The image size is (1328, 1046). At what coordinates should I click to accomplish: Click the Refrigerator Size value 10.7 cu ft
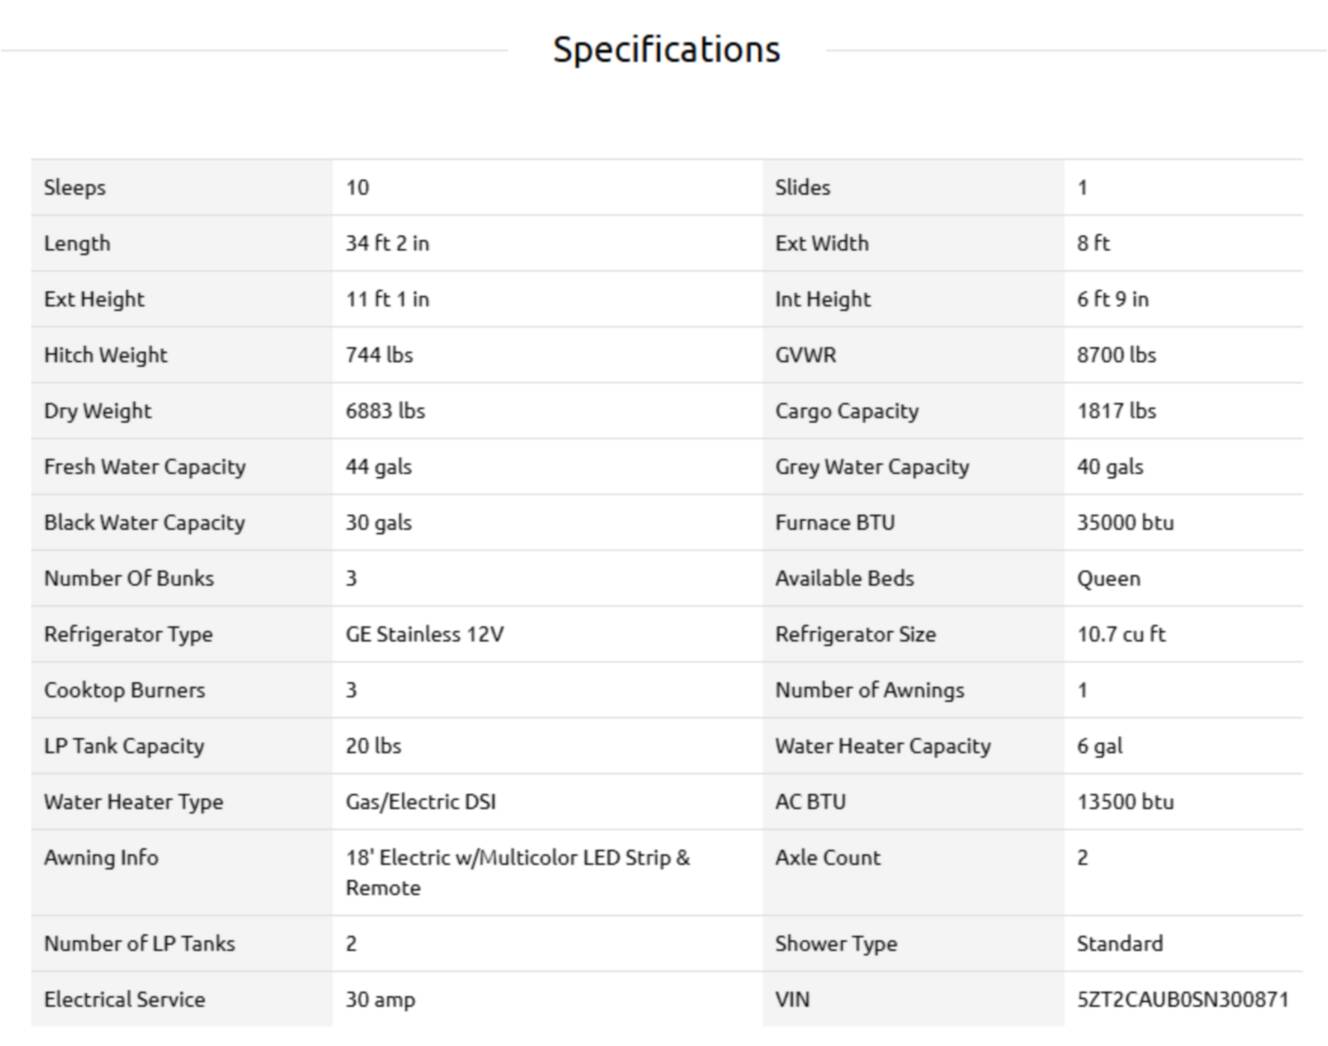(1121, 634)
